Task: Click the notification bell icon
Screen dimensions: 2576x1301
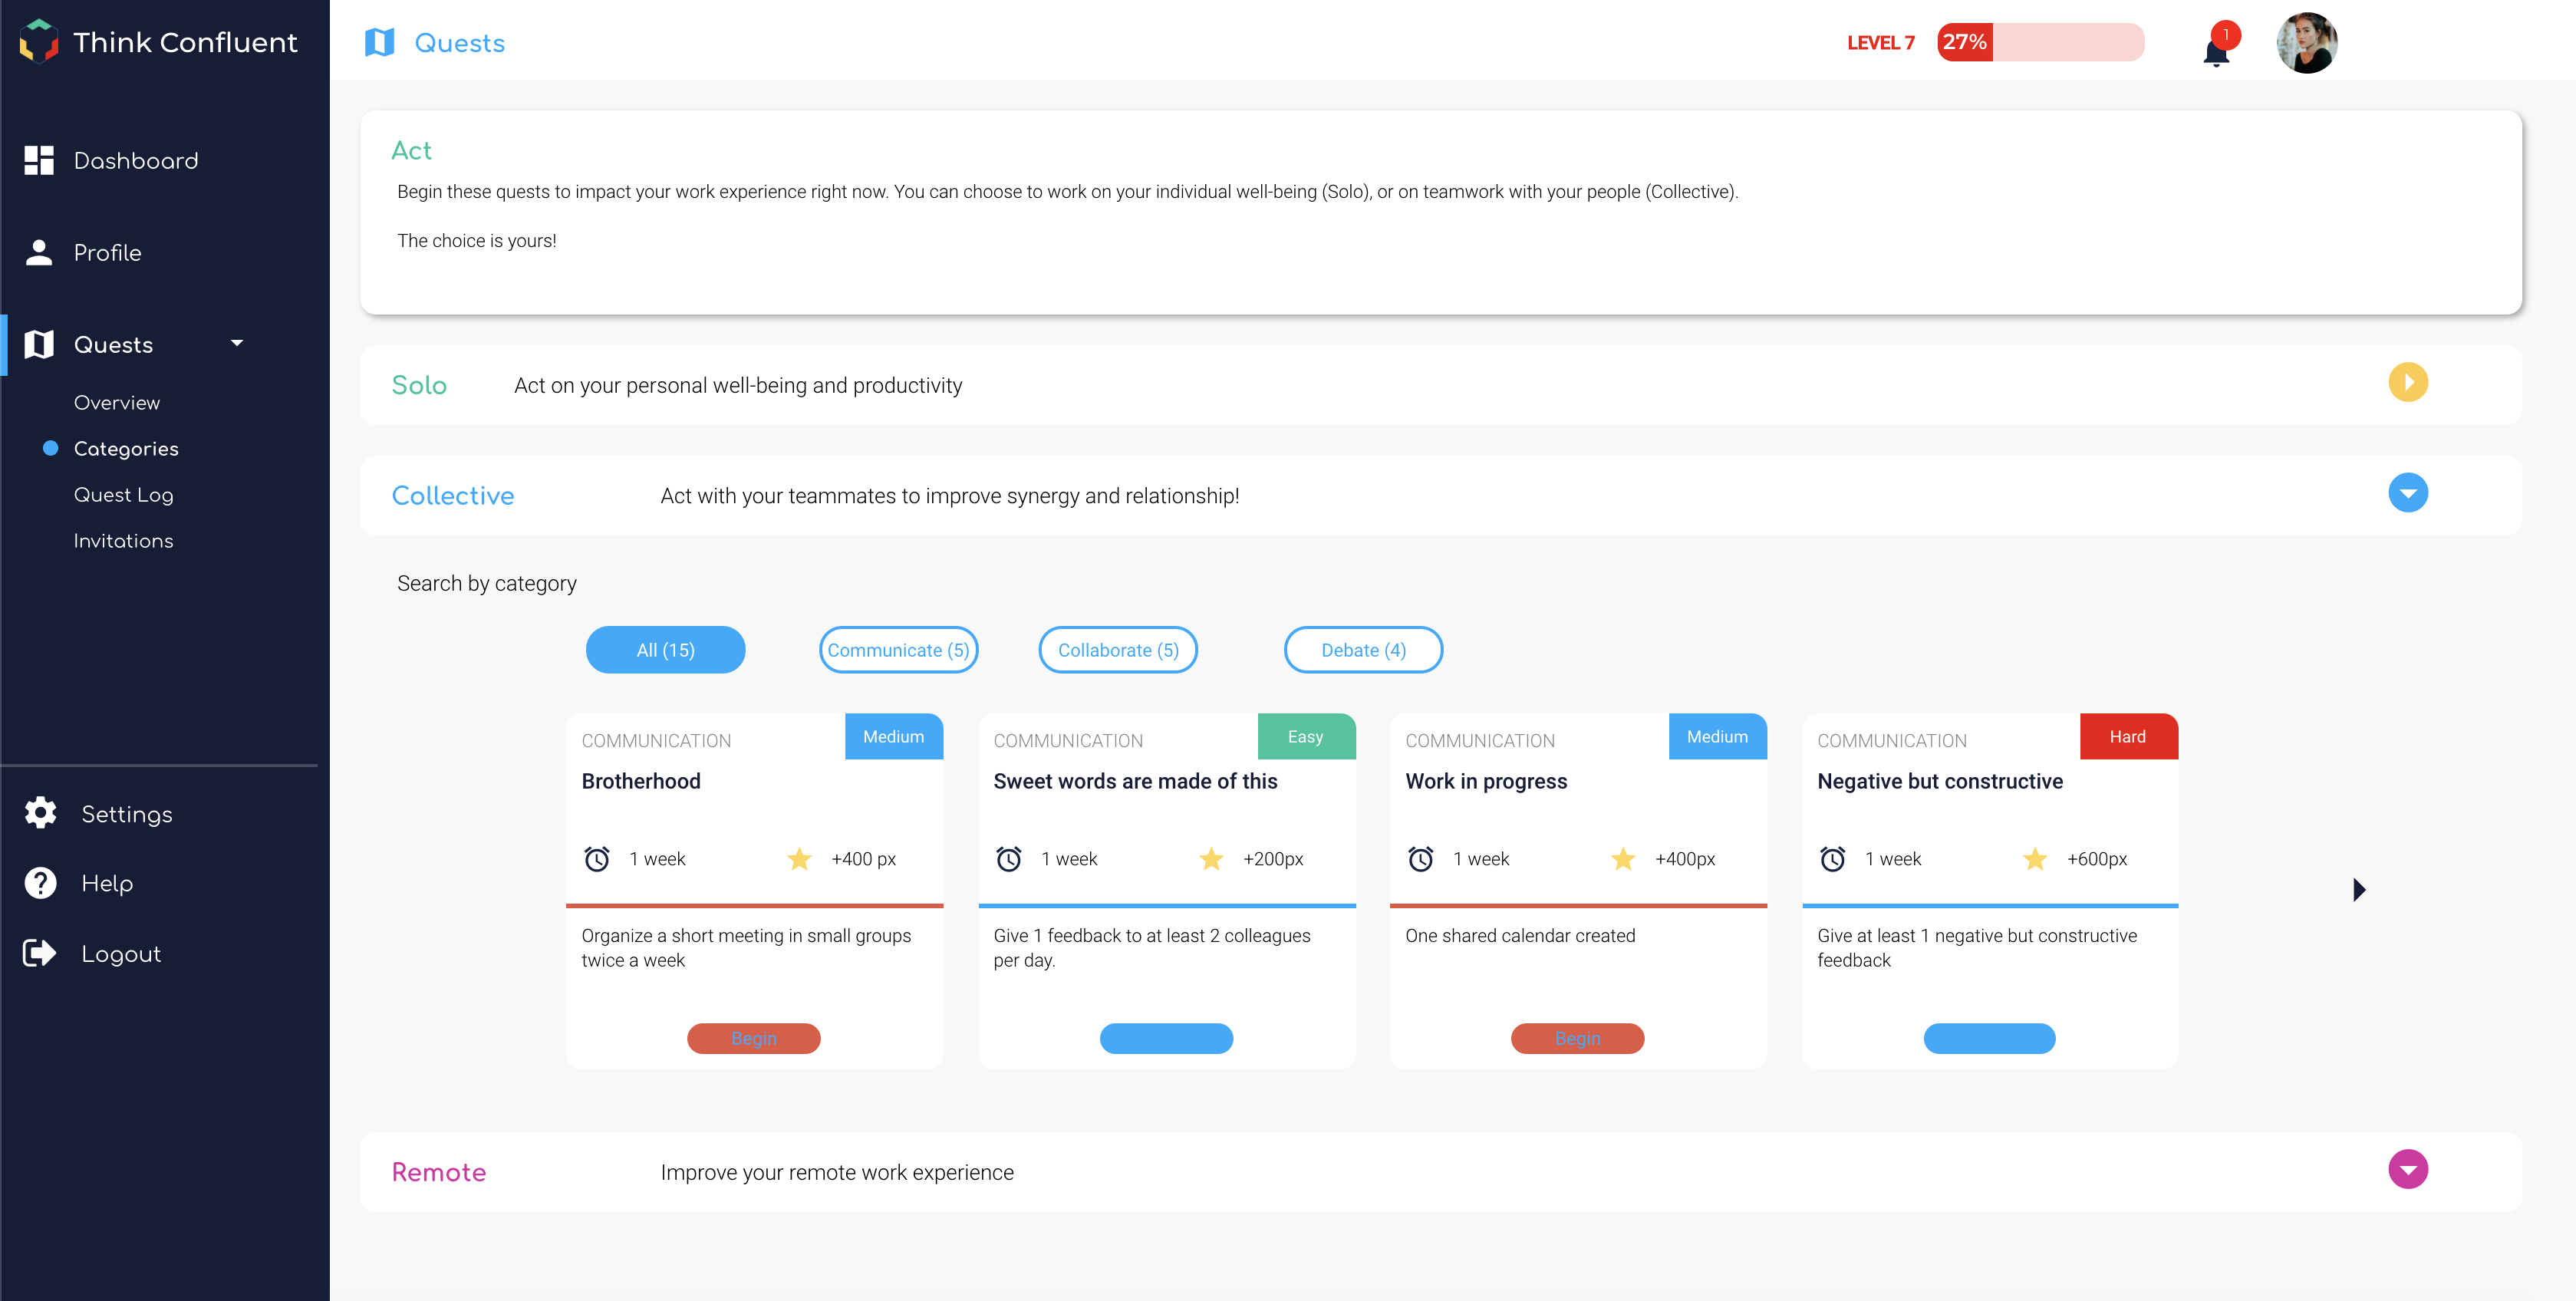Action: (2216, 49)
